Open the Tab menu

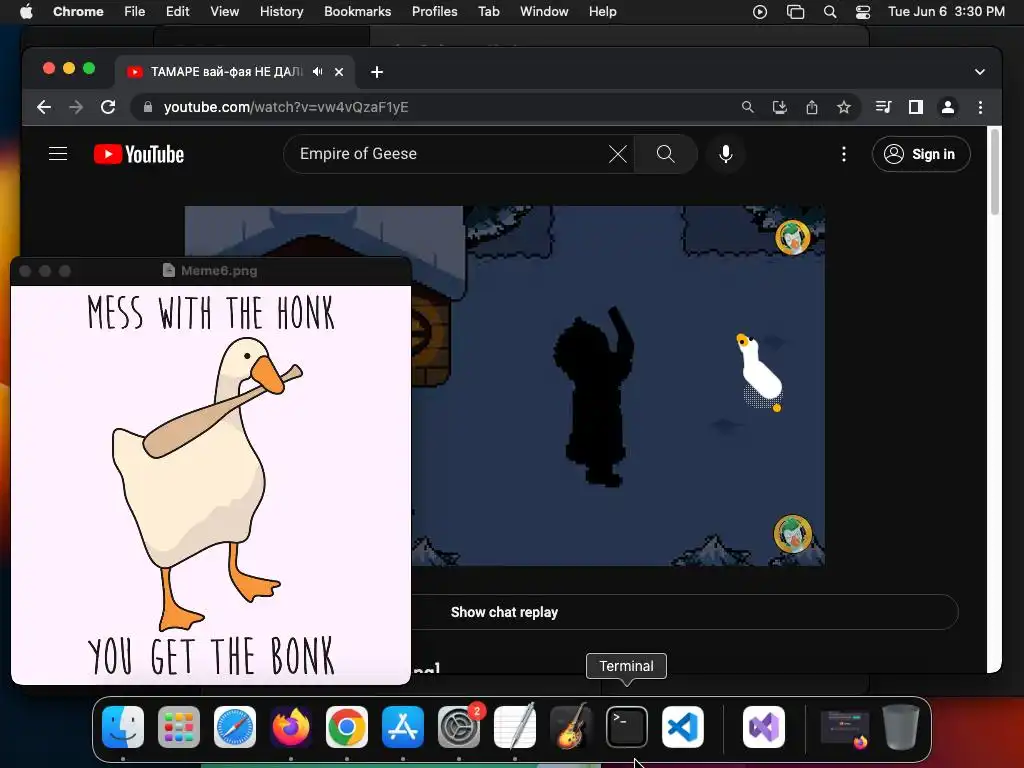coord(488,12)
